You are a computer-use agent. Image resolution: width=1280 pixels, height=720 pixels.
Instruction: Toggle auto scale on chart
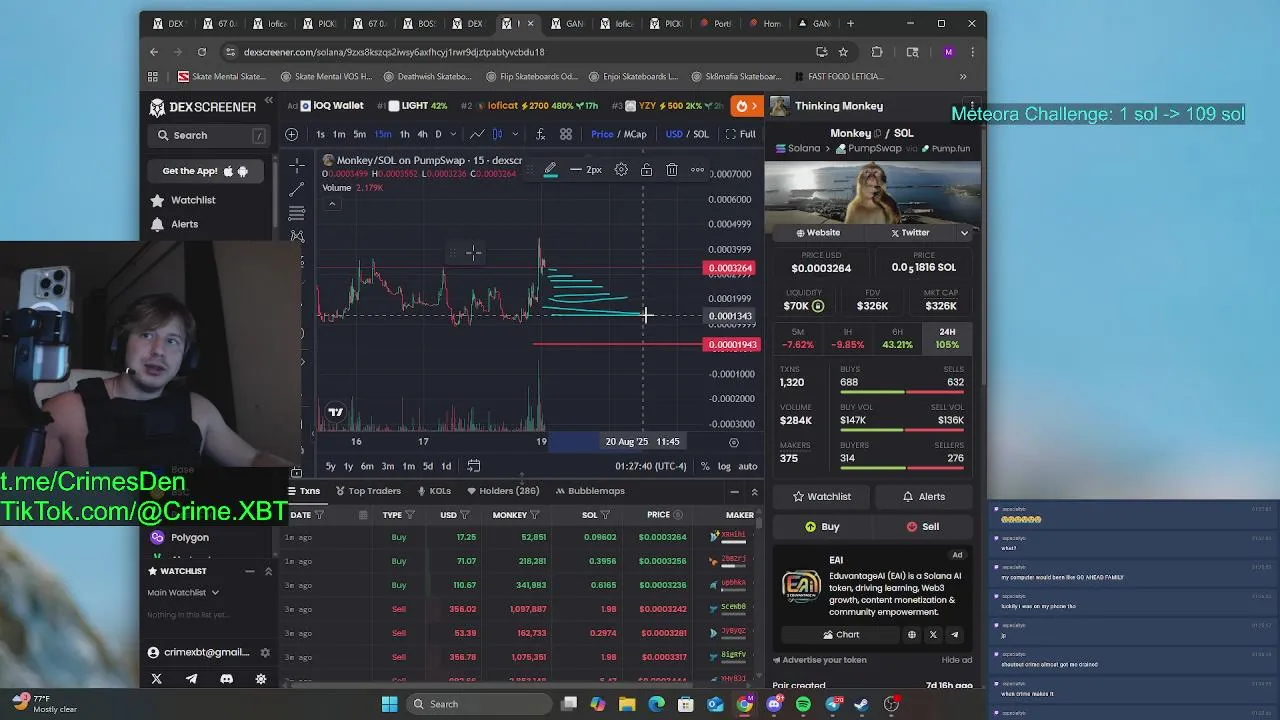coord(747,466)
